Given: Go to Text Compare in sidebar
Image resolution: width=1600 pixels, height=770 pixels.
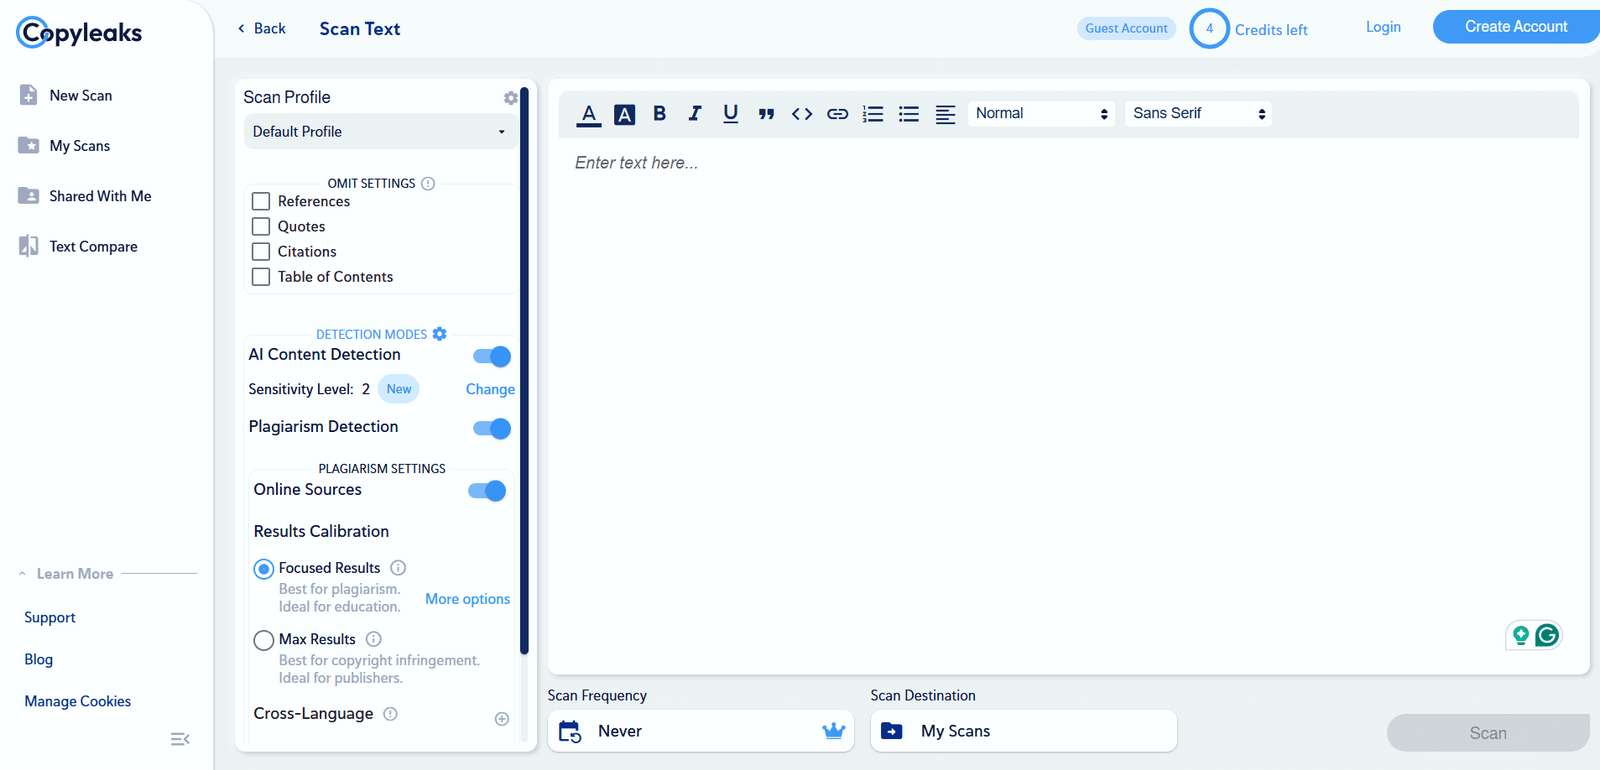Looking at the screenshot, I should click(93, 247).
